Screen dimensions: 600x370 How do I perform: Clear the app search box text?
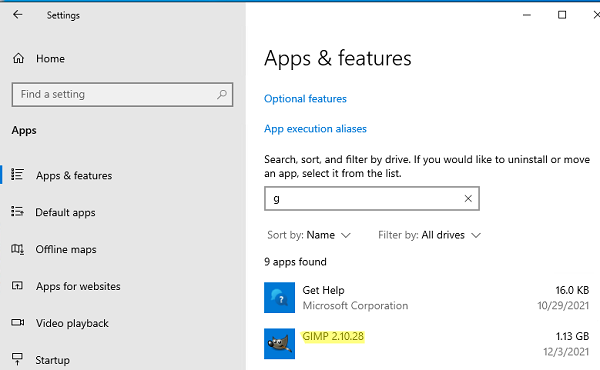click(x=468, y=199)
